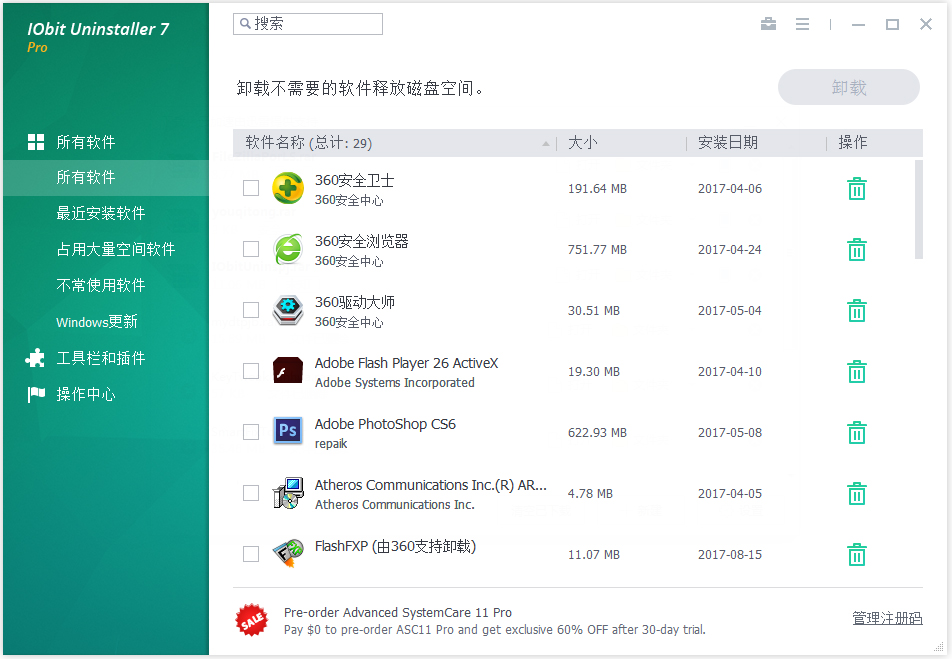Viewport: 952px width, 659px height.
Task: Uninstall Adobe Flash Player 26 ActiveX via trash icon
Action: (x=857, y=372)
